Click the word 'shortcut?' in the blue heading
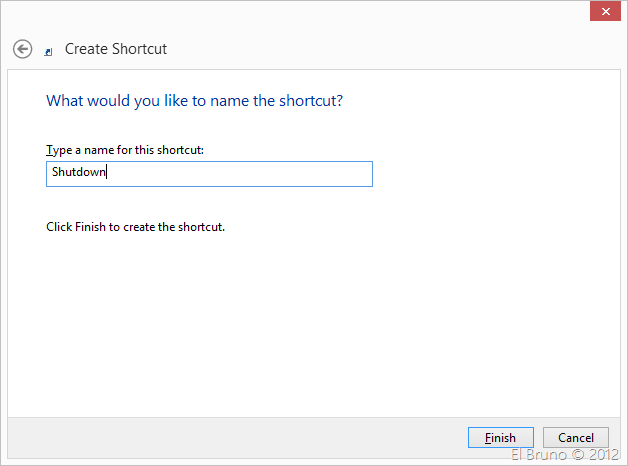Screen dimensions: 628x466 coord(325,101)
